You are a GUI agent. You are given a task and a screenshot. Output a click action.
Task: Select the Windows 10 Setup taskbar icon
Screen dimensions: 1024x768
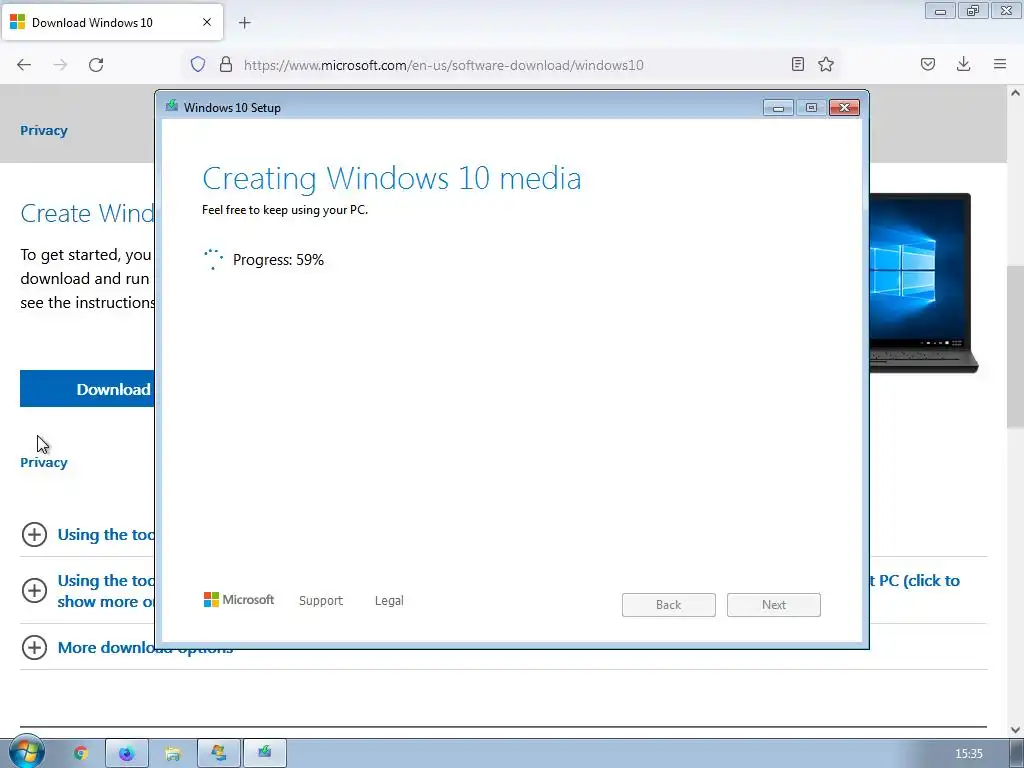pyautogui.click(x=264, y=753)
